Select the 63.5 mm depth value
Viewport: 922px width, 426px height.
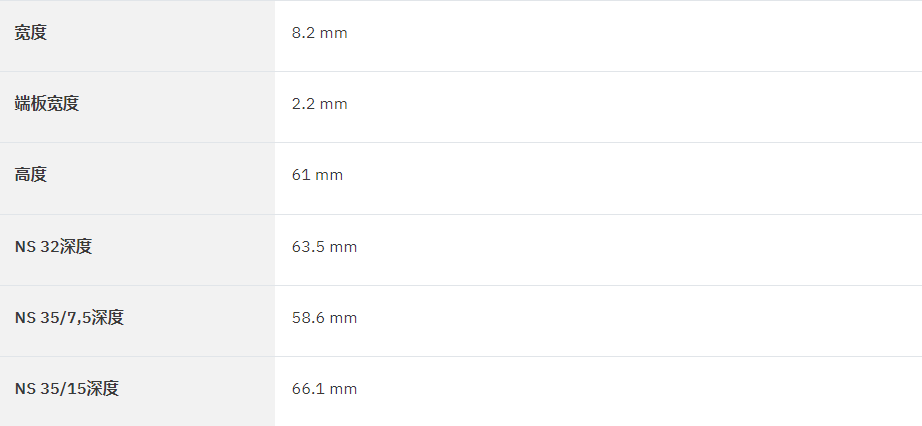324,247
